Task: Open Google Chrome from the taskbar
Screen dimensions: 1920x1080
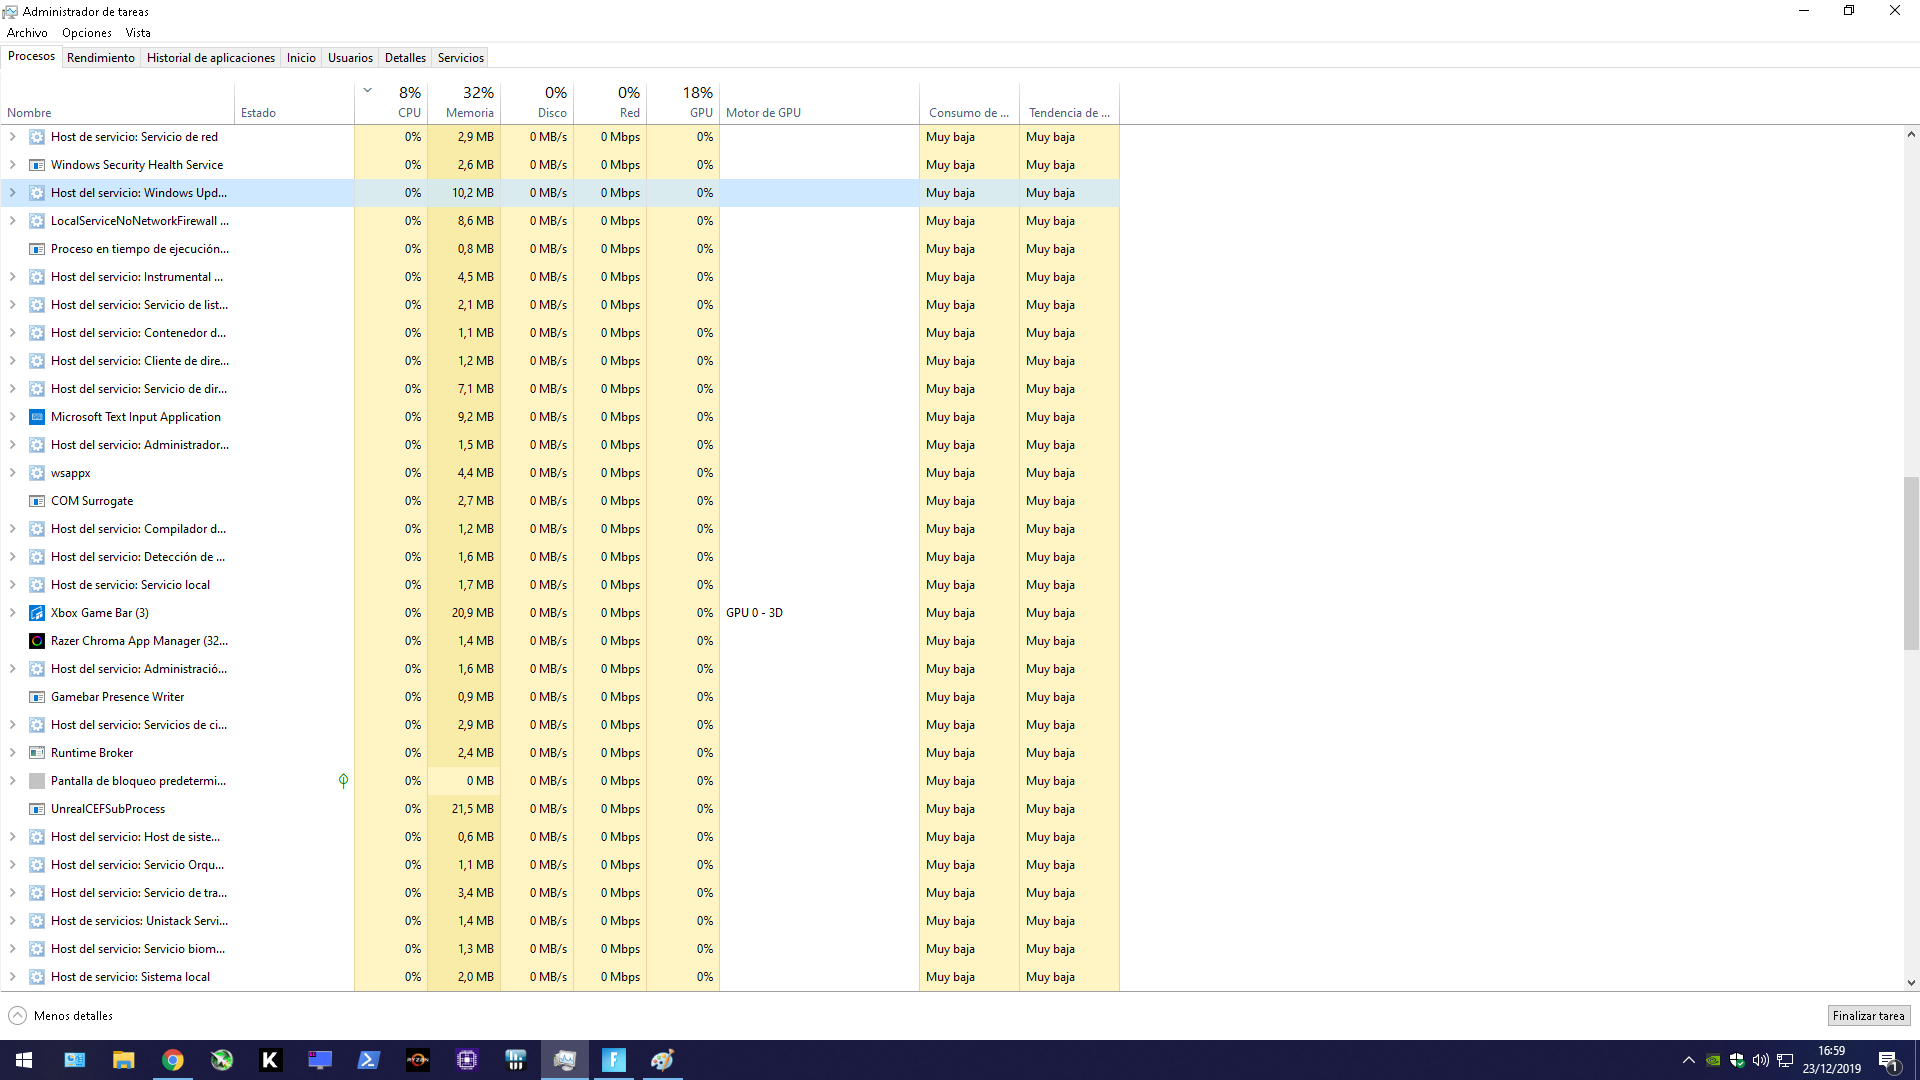Action: pyautogui.click(x=173, y=1060)
